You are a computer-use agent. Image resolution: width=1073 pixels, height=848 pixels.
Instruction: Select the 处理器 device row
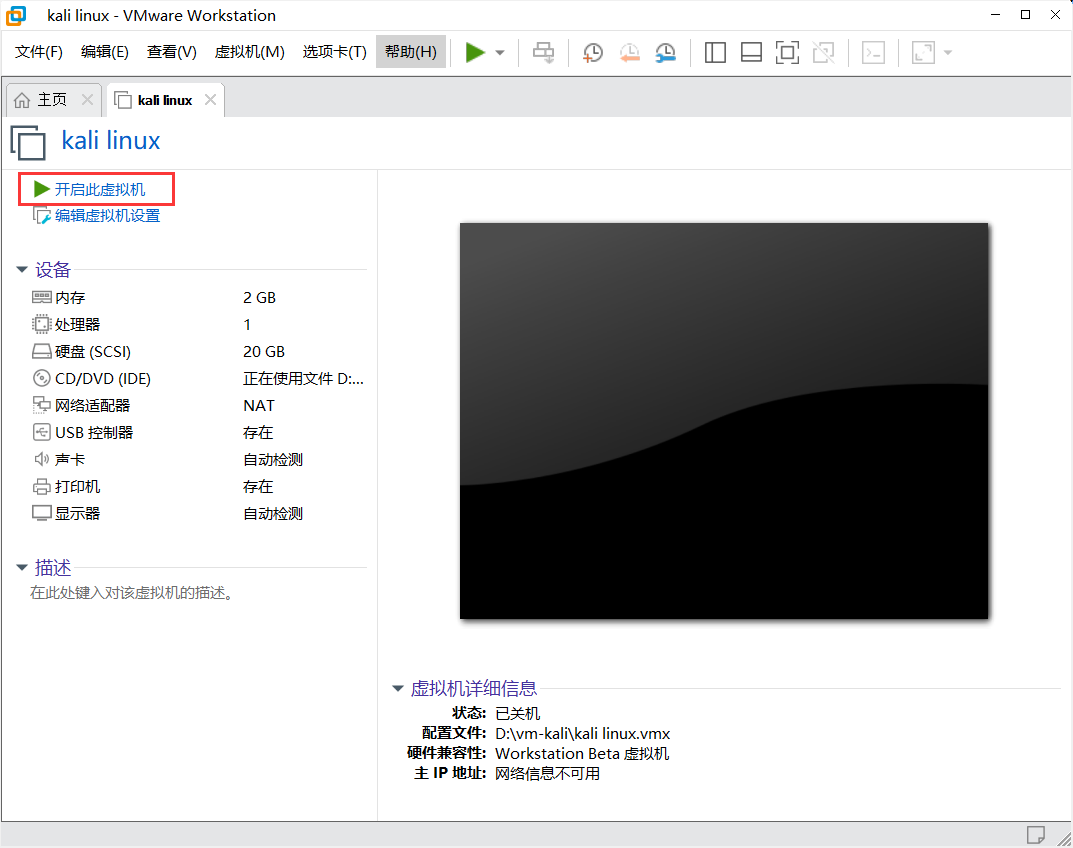click(x=198, y=324)
